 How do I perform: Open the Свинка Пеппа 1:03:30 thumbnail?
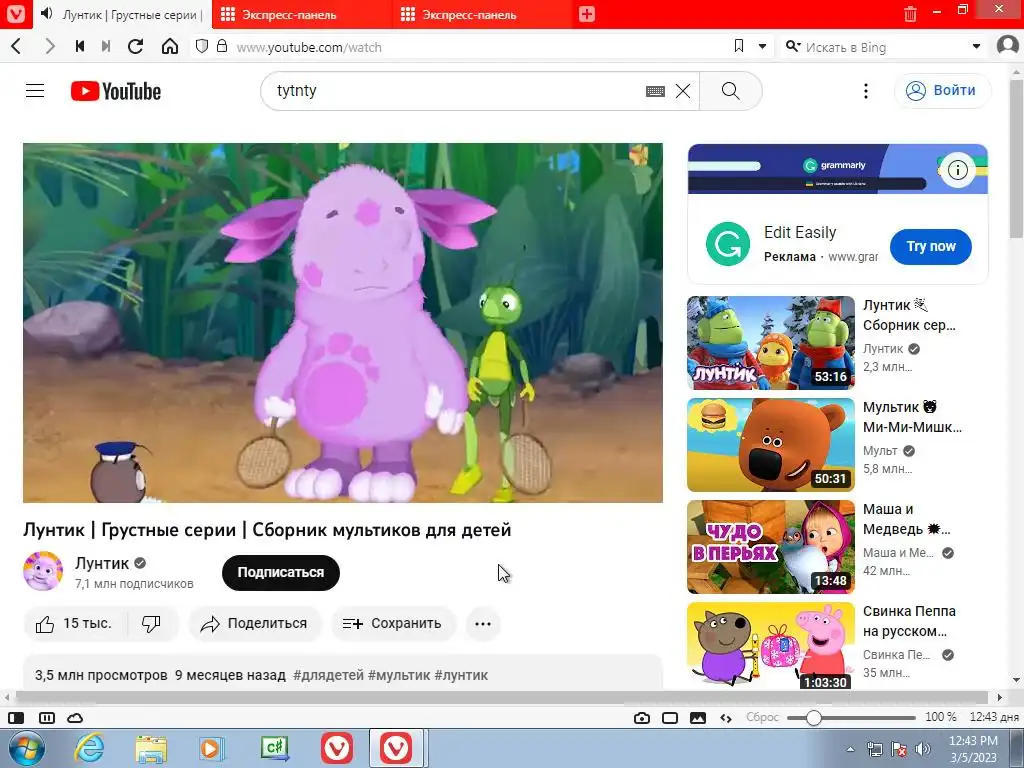tap(771, 647)
